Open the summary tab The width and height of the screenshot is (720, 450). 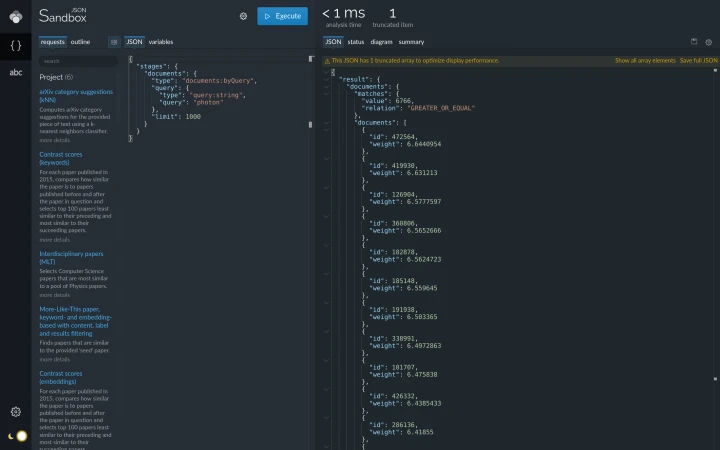411,42
